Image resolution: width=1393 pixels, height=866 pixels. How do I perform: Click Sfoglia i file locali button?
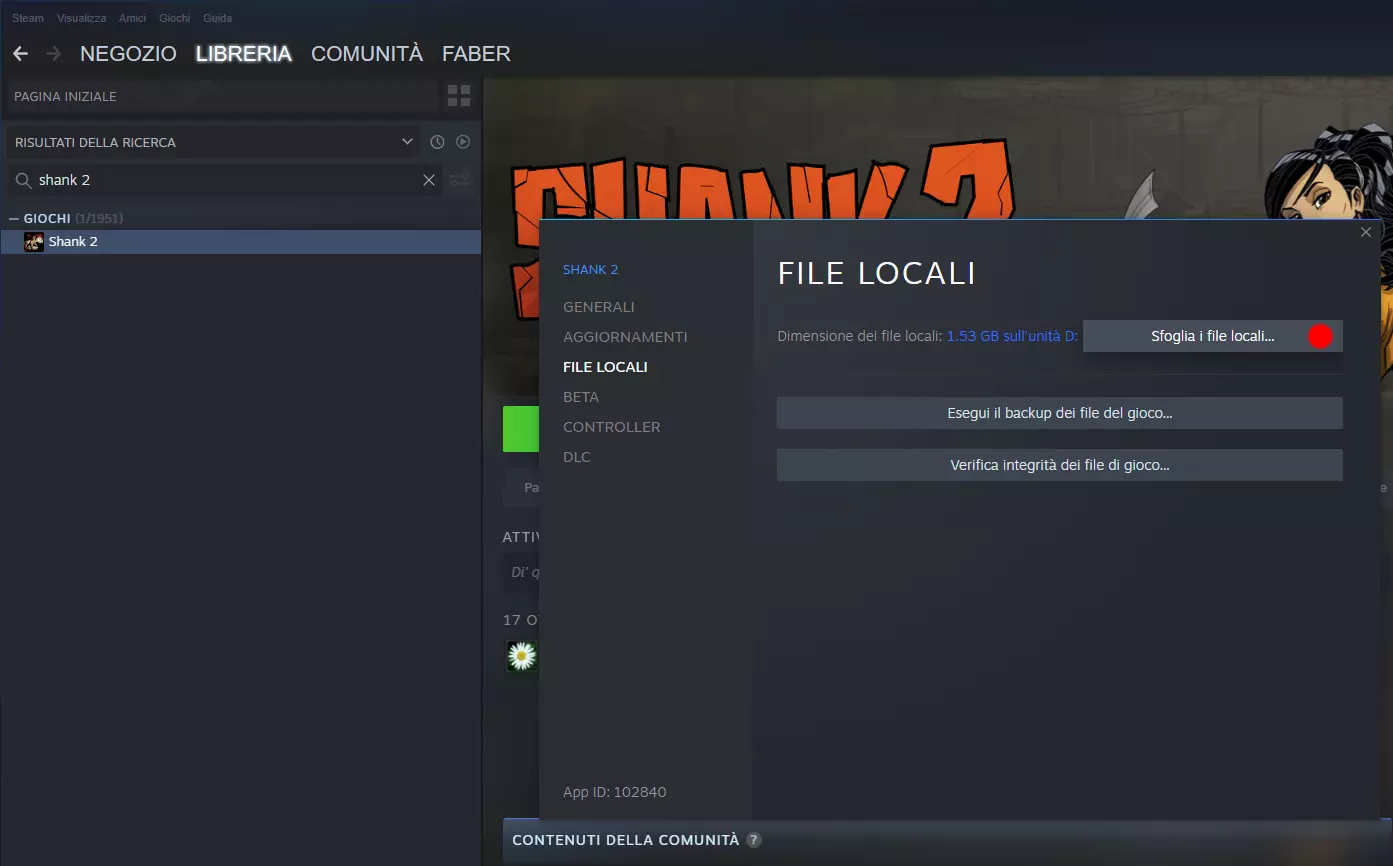[x=1212, y=336]
